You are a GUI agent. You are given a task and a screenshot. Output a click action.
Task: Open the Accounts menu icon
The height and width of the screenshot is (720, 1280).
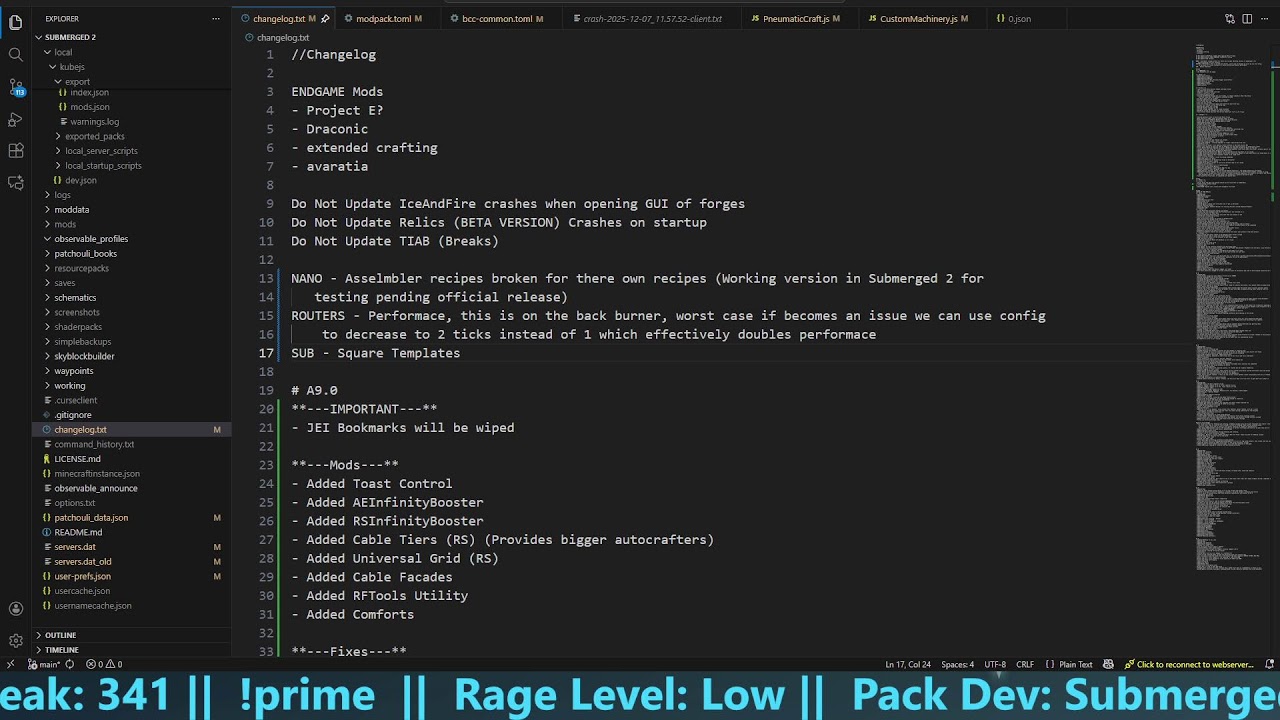point(15,609)
